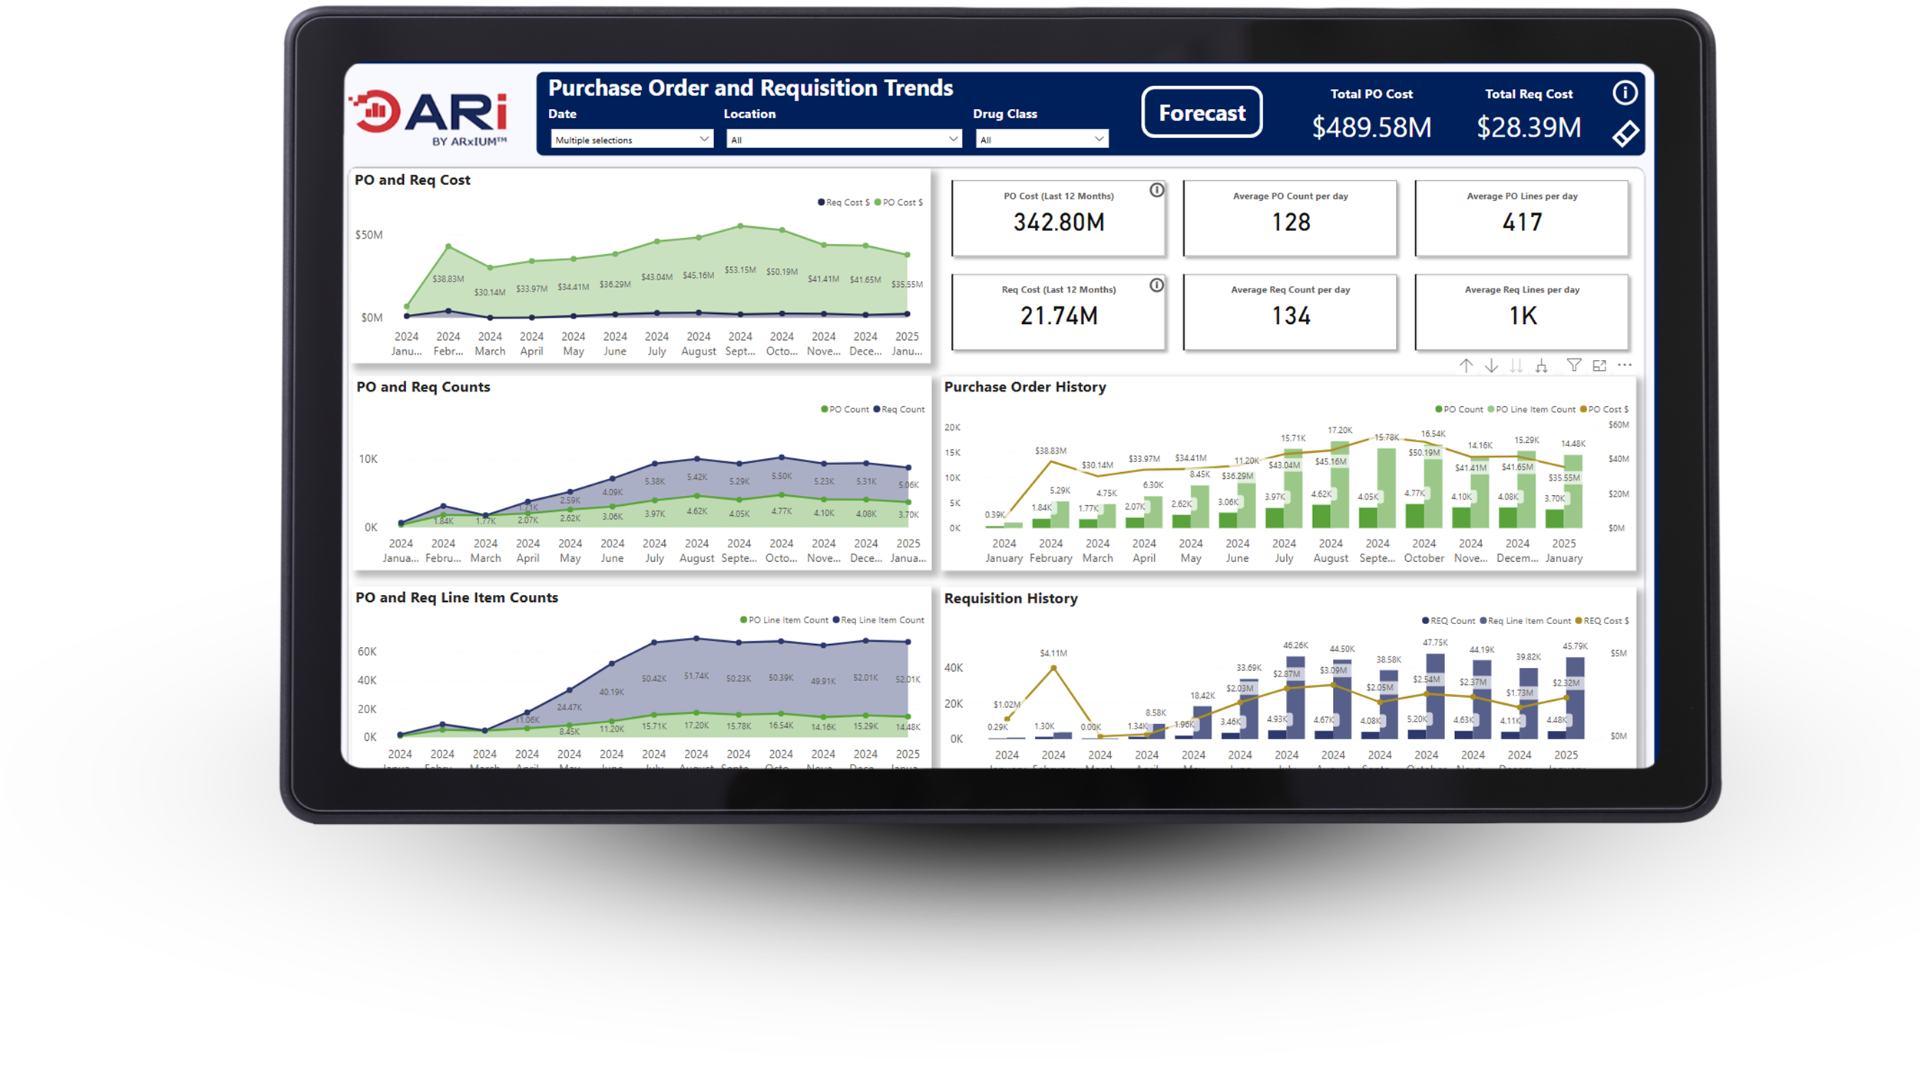Expand all down one level icon
The image size is (1920, 1080).
click(1541, 366)
